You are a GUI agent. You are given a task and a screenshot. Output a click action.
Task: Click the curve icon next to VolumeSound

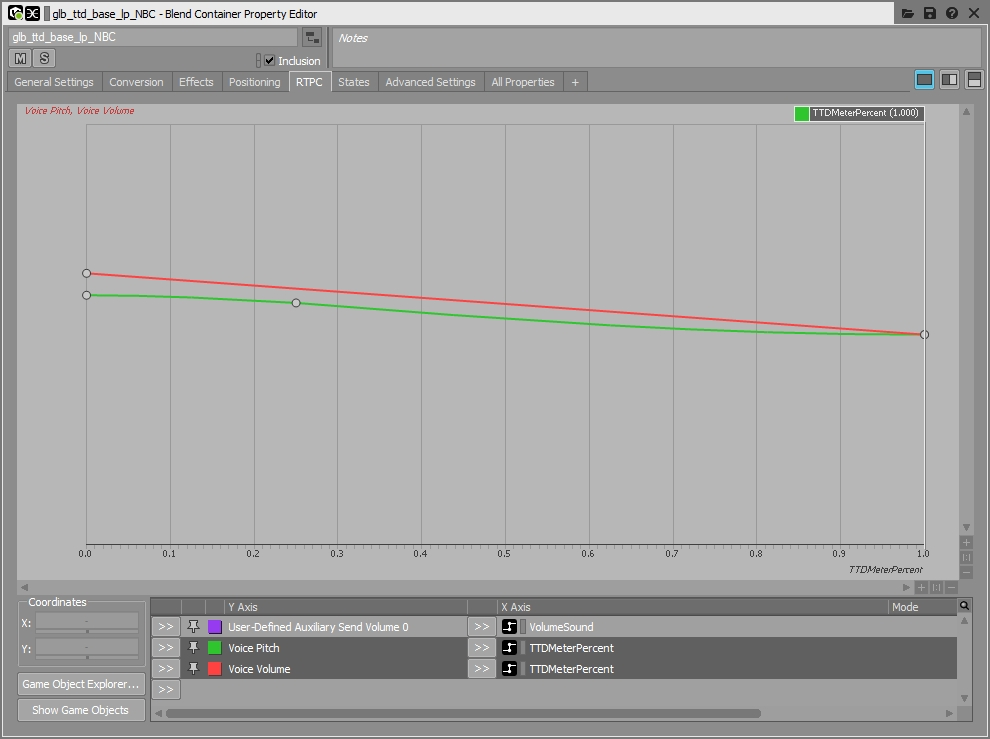pos(510,627)
